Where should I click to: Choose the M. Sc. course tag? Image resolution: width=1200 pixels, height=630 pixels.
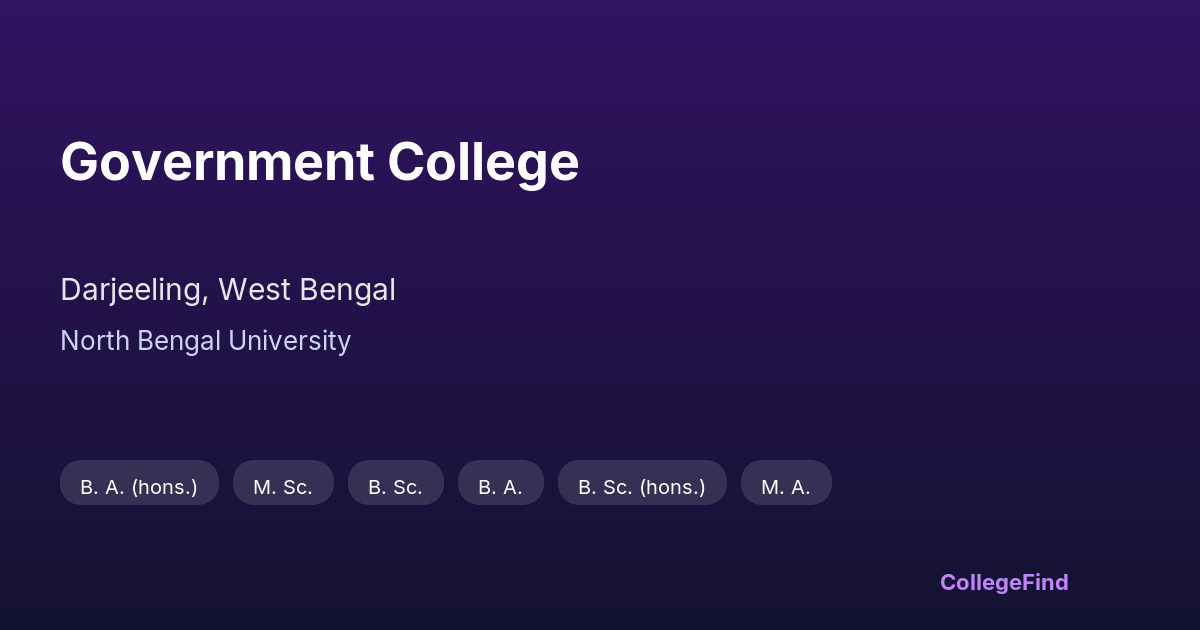[x=283, y=487]
